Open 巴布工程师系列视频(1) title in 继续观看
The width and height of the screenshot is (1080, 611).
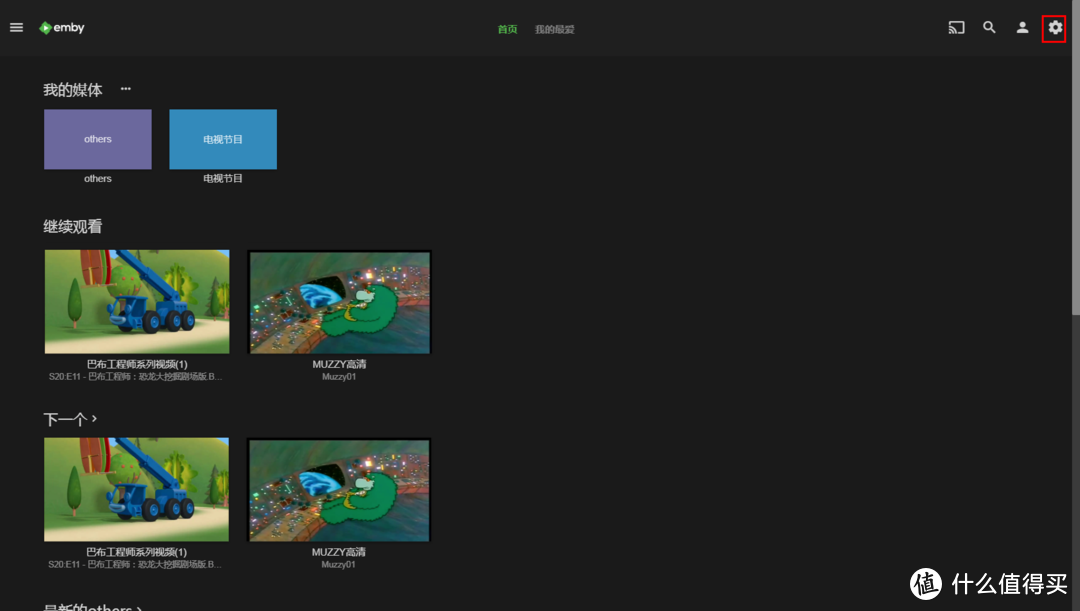[137, 364]
